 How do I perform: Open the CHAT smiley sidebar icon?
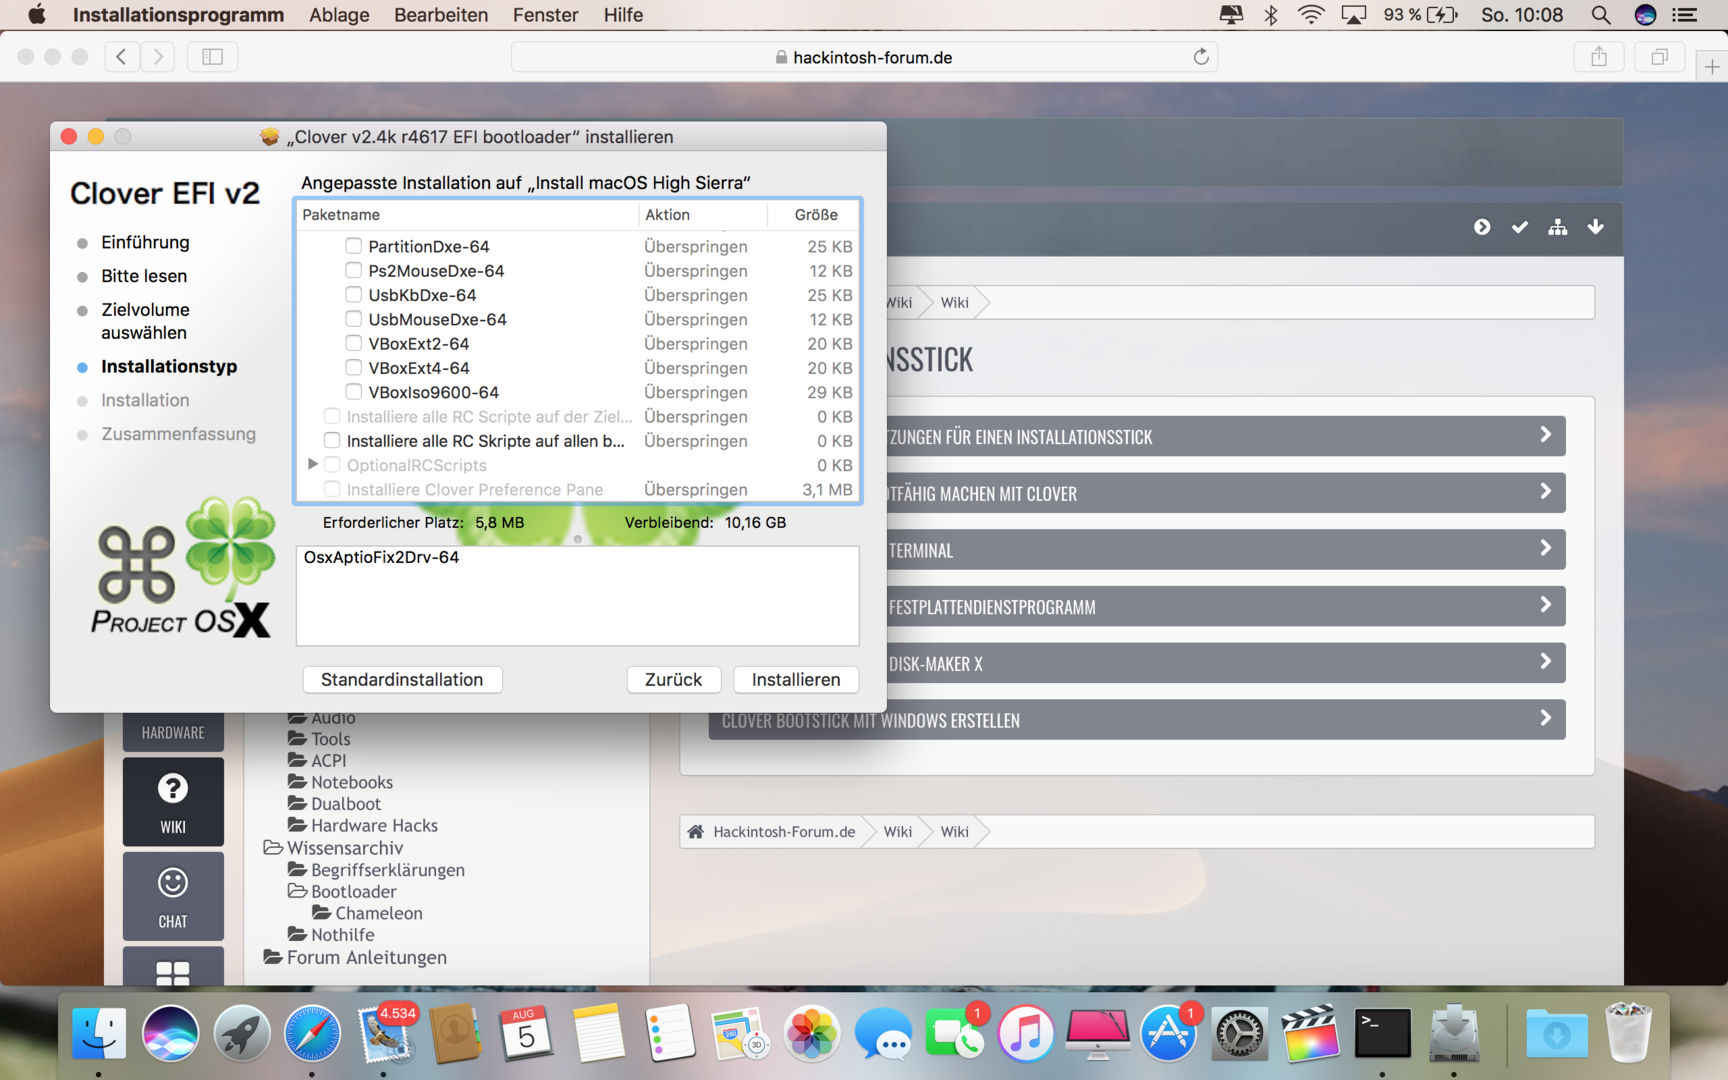tap(173, 896)
